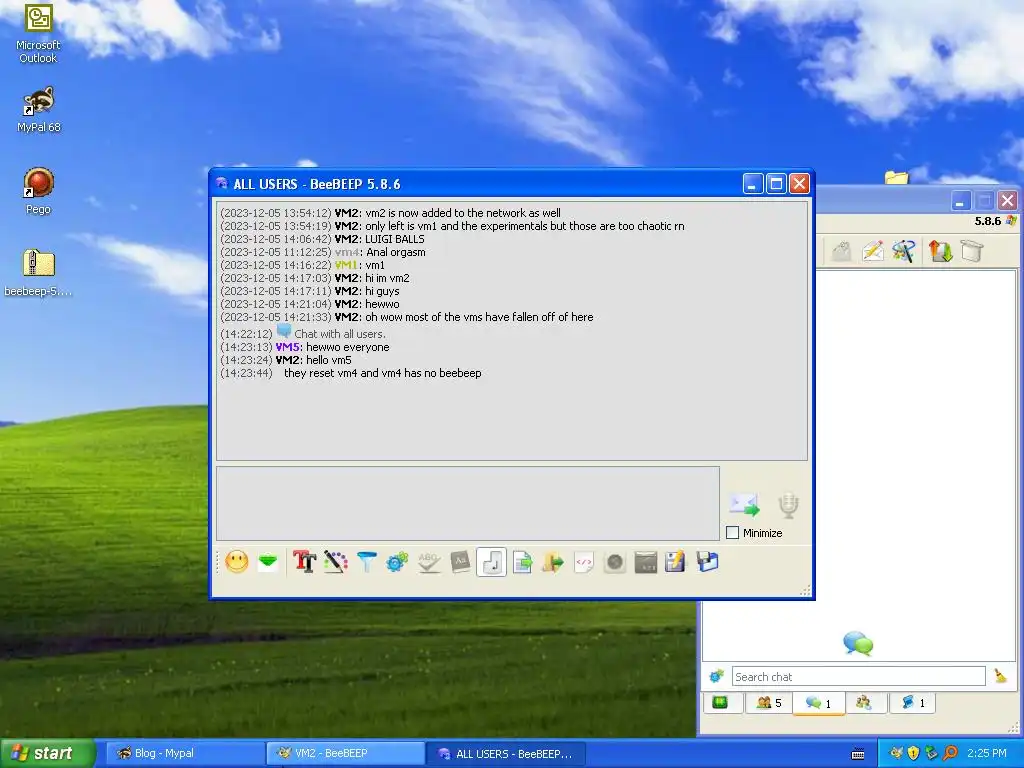Select the chats tab showing 1
The height and width of the screenshot is (768, 1024).
(x=818, y=703)
